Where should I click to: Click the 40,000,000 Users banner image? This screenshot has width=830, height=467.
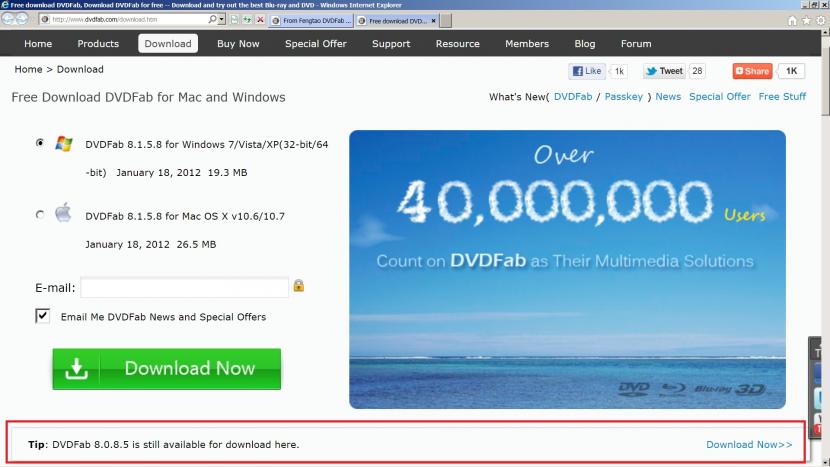tap(567, 270)
